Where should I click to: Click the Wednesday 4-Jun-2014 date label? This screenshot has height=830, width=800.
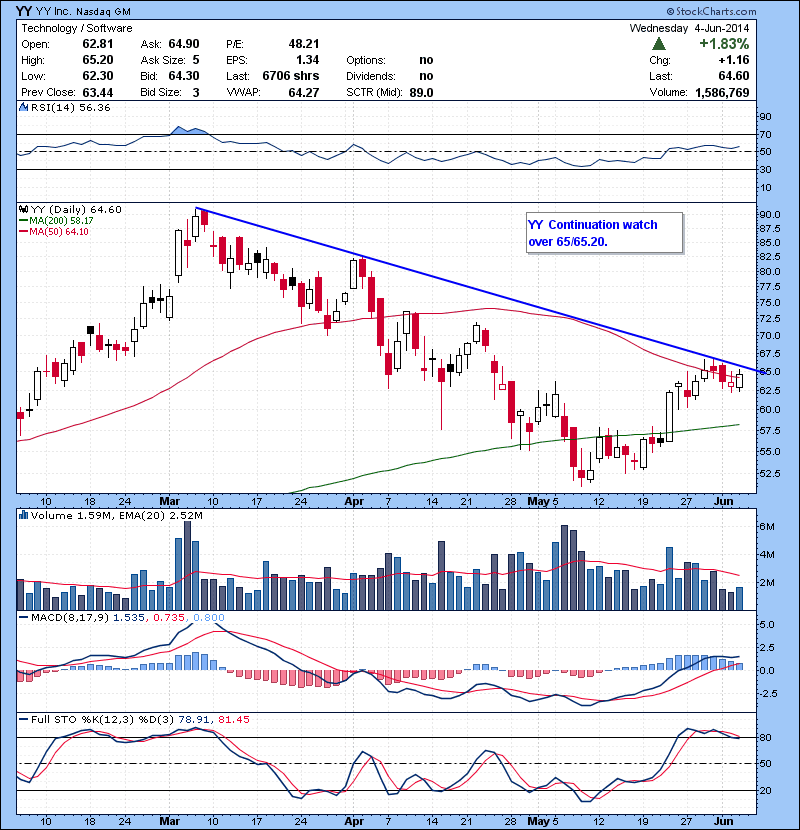click(690, 29)
